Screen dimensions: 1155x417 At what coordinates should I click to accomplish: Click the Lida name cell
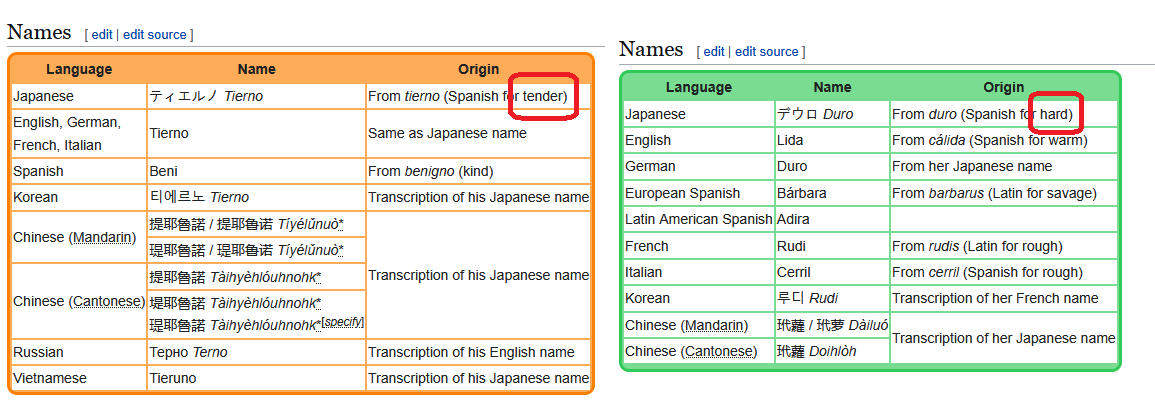click(832, 140)
